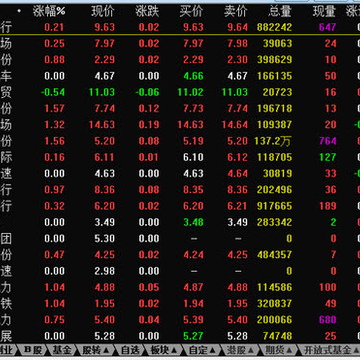Click the magenta 764 current volume

[327, 141]
